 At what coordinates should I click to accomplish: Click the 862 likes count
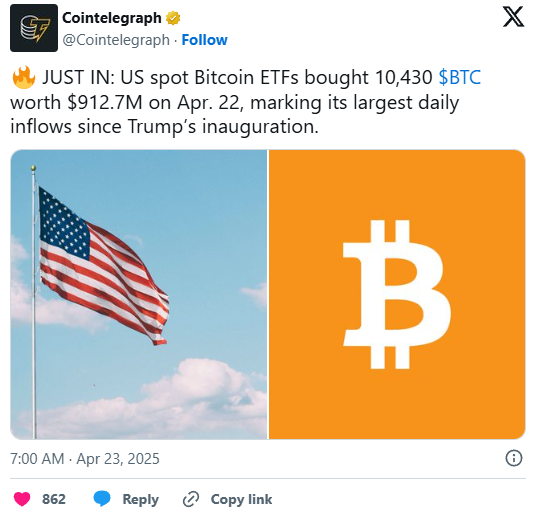[x=54, y=499]
